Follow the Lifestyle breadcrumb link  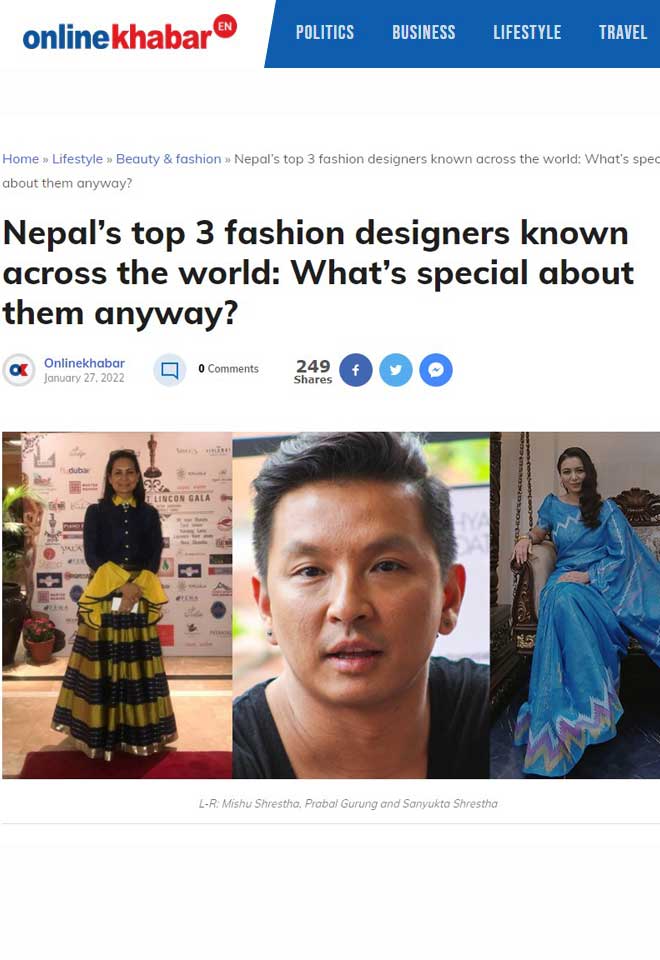click(x=77, y=159)
